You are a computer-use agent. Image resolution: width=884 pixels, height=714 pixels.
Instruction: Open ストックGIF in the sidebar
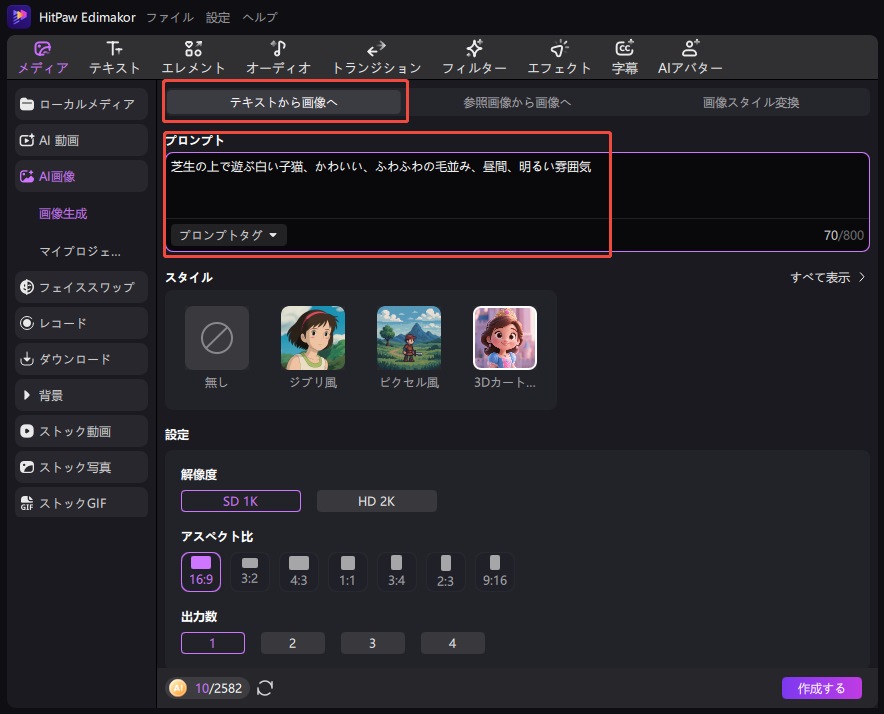point(81,503)
